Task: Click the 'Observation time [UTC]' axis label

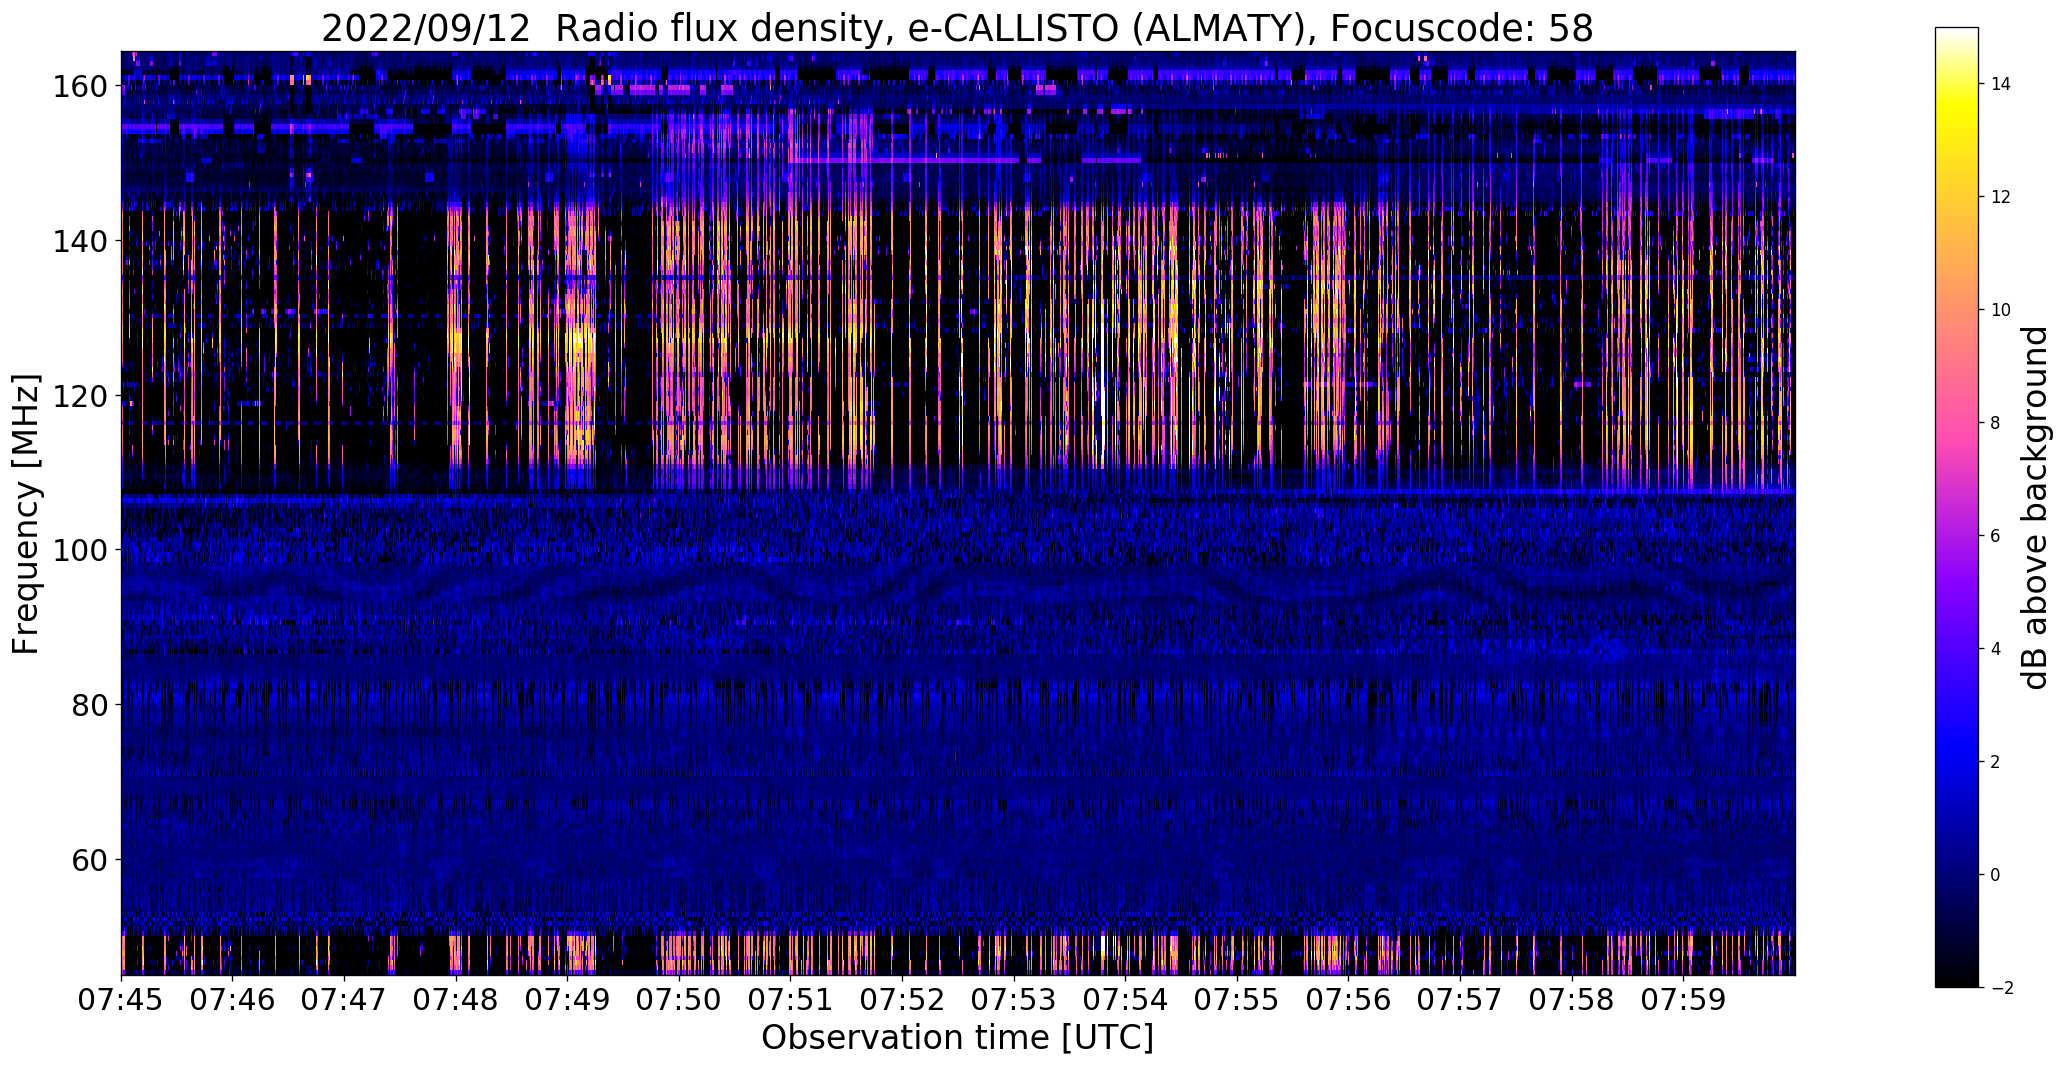Action: [x=957, y=1038]
